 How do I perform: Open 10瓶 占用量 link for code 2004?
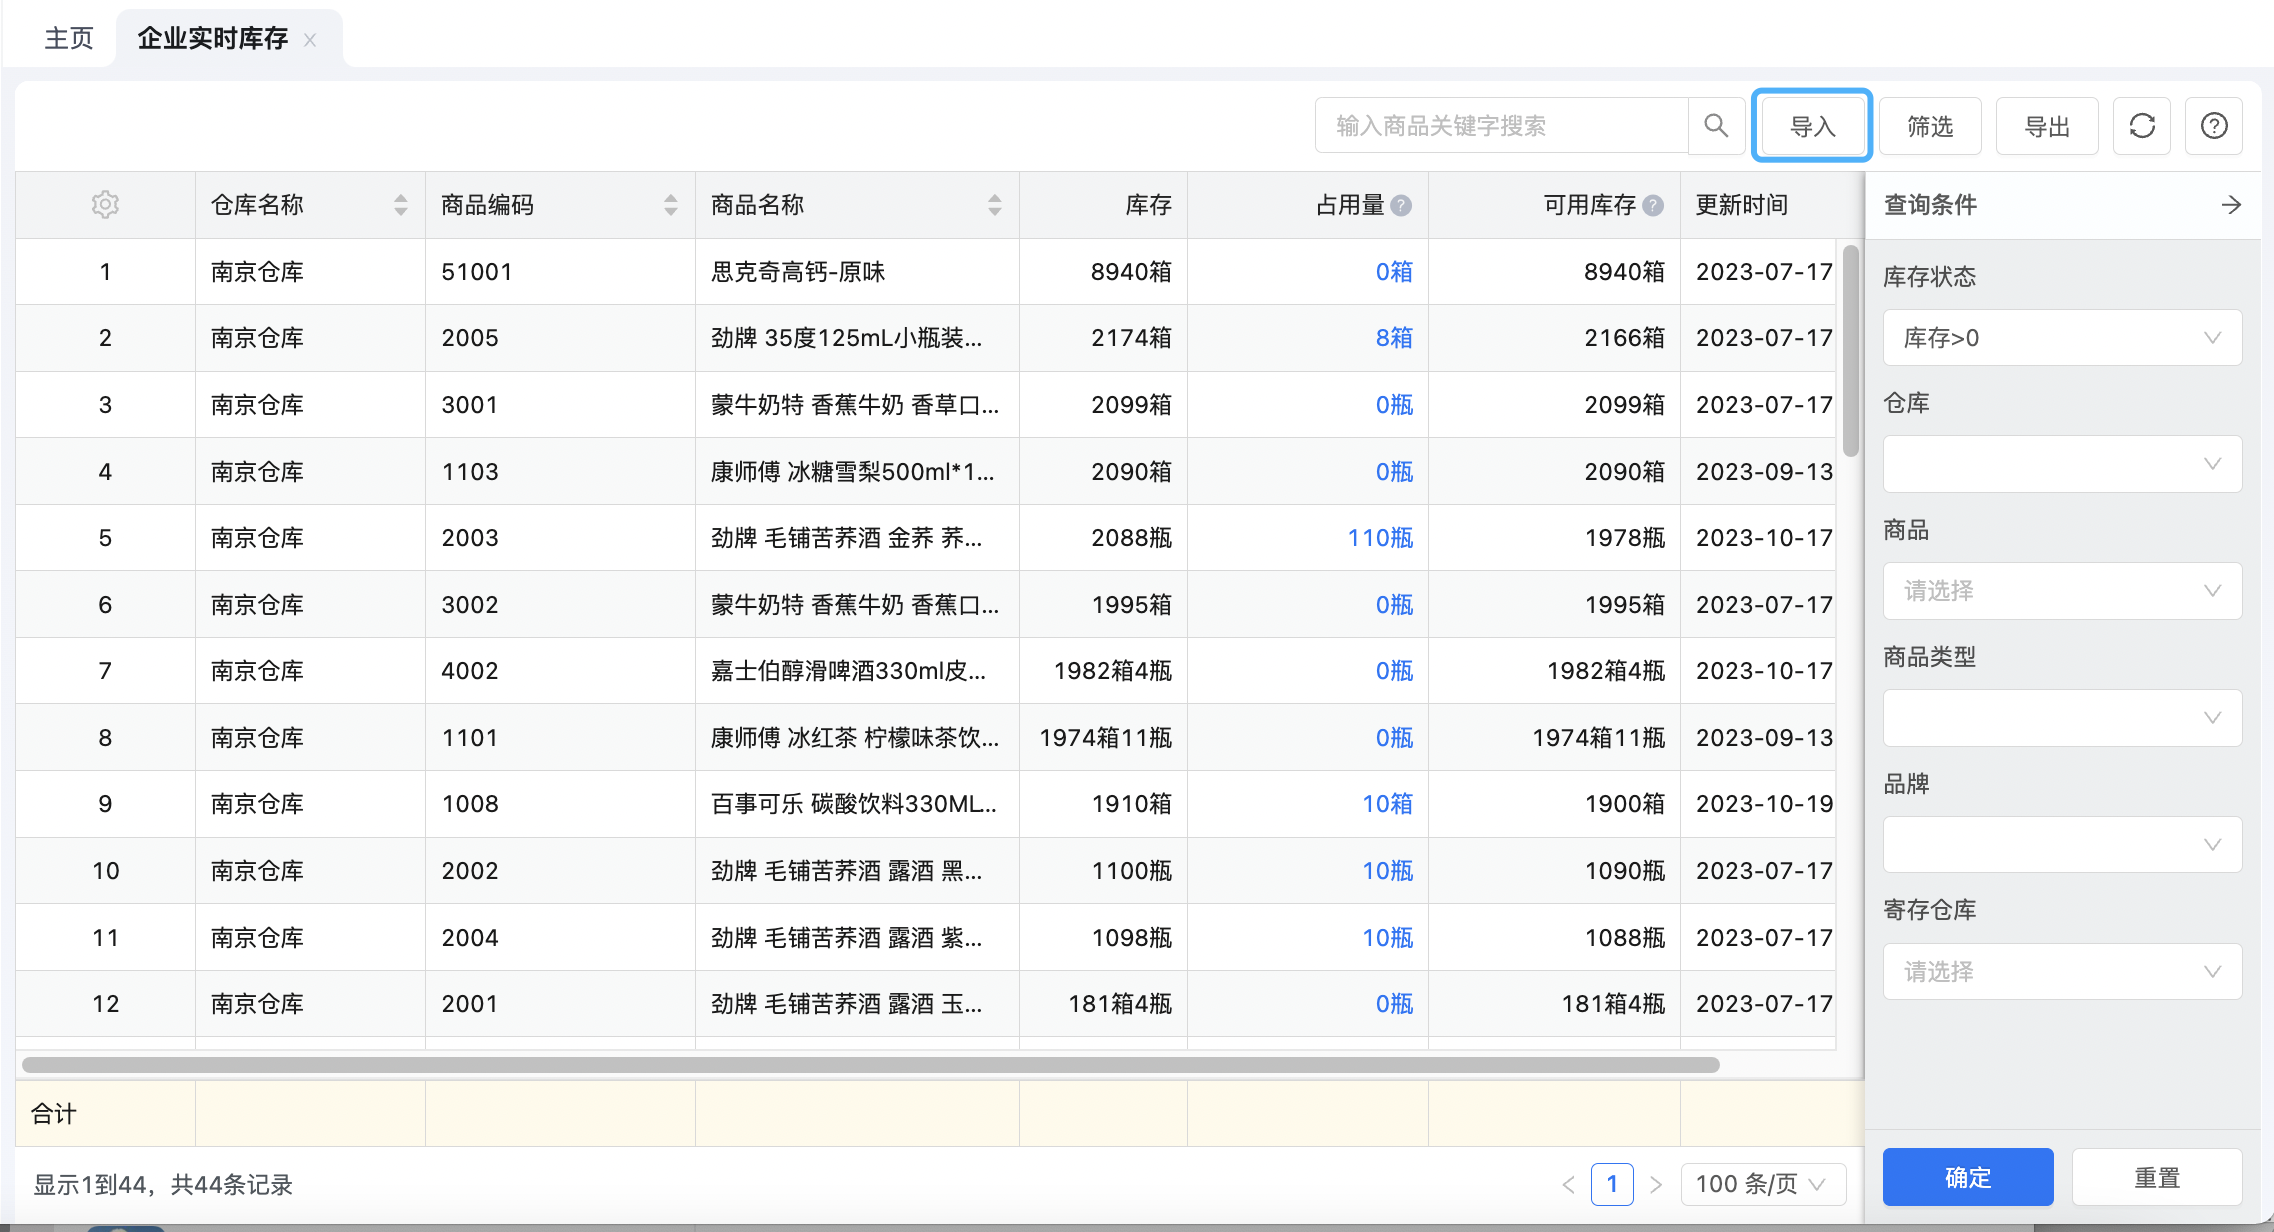click(x=1388, y=938)
